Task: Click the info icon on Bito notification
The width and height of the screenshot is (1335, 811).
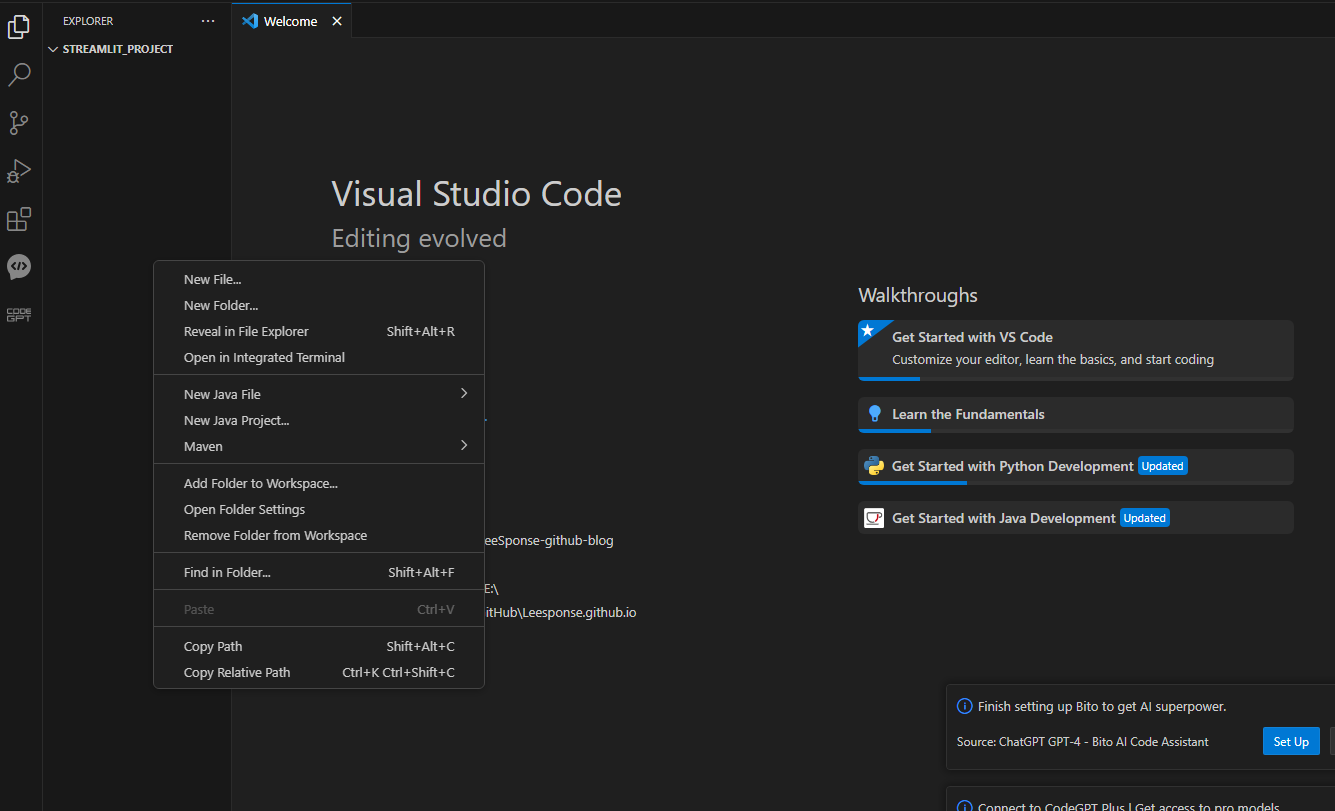Action: tap(965, 706)
